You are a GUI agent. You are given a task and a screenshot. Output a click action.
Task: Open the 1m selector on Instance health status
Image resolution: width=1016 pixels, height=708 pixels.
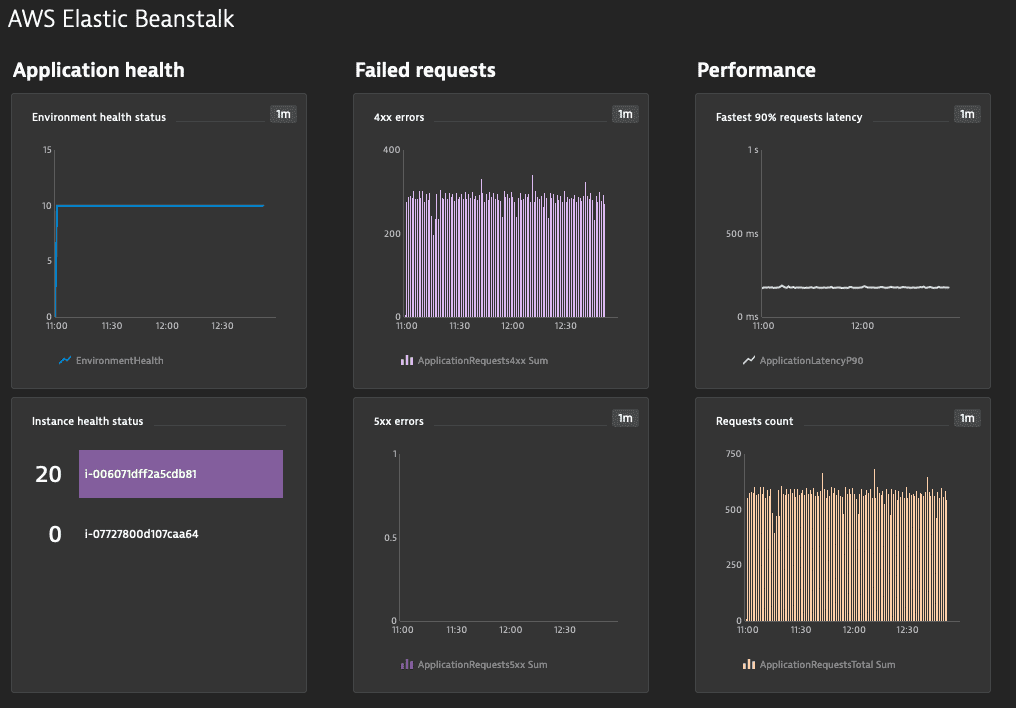click(x=283, y=420)
